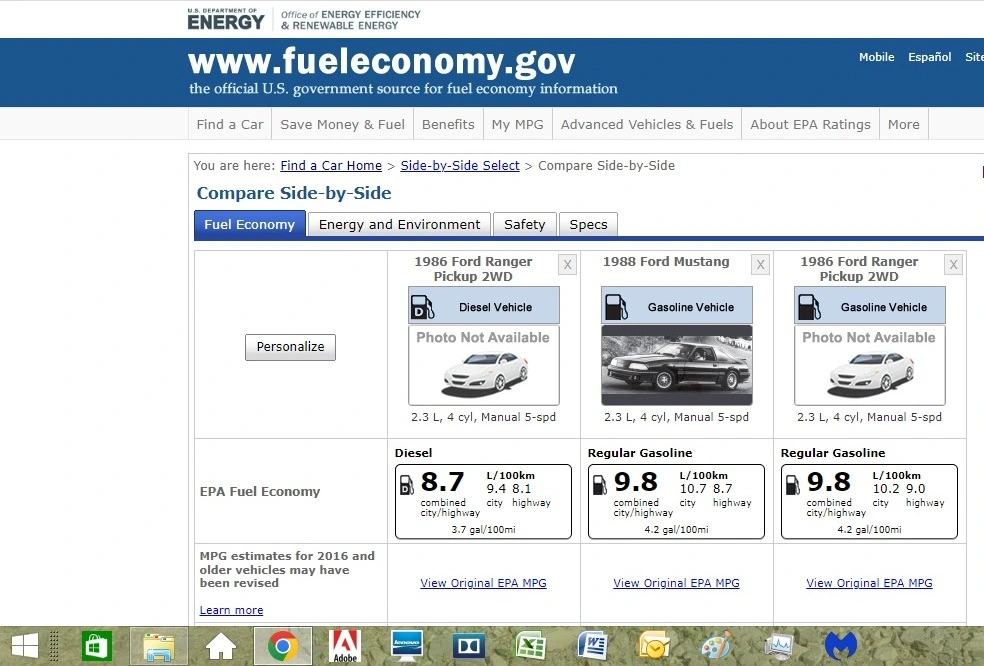The width and height of the screenshot is (984, 666).
Task: Launch Excel from the taskbar
Action: point(530,646)
